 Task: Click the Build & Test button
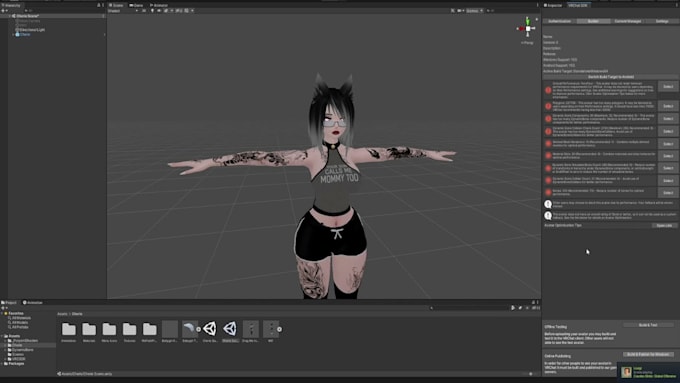(x=648, y=325)
